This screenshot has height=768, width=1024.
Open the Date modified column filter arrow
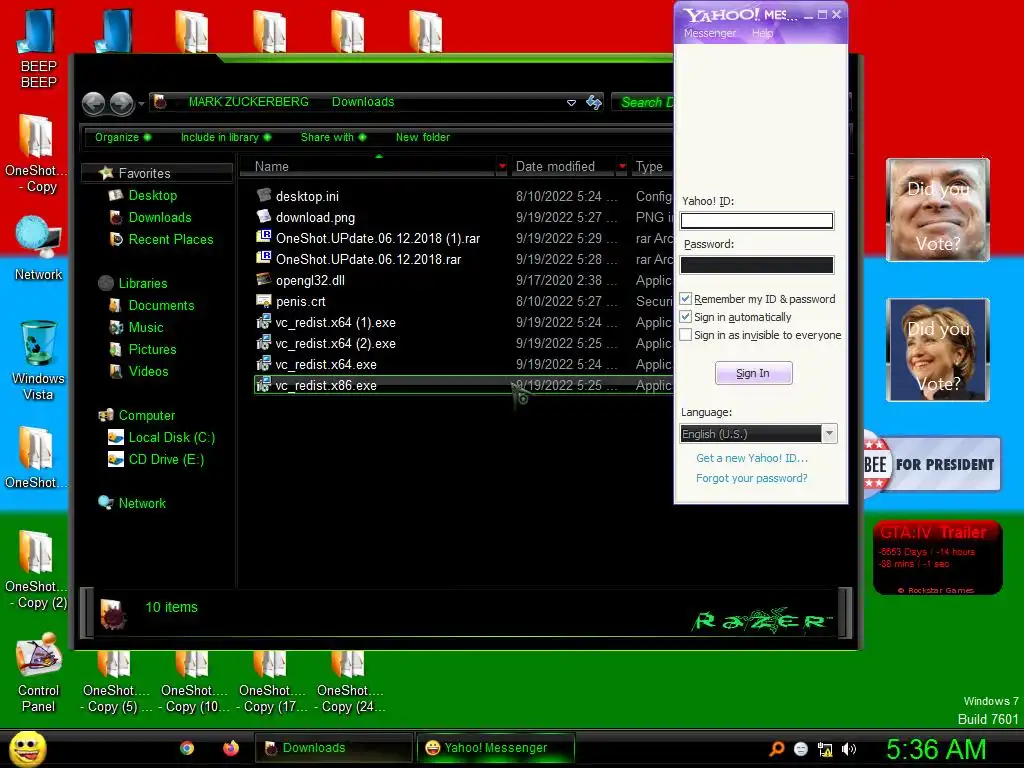622,167
